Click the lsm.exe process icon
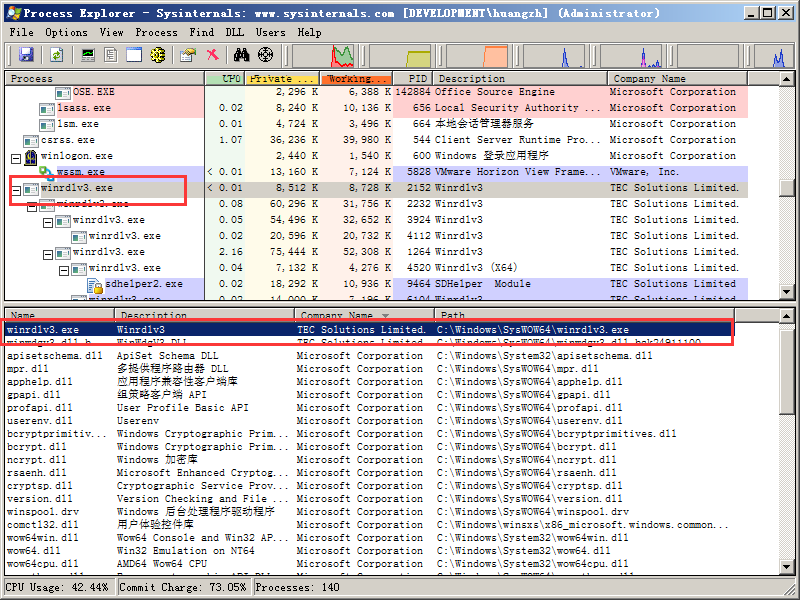This screenshot has width=800, height=600. coord(47,126)
